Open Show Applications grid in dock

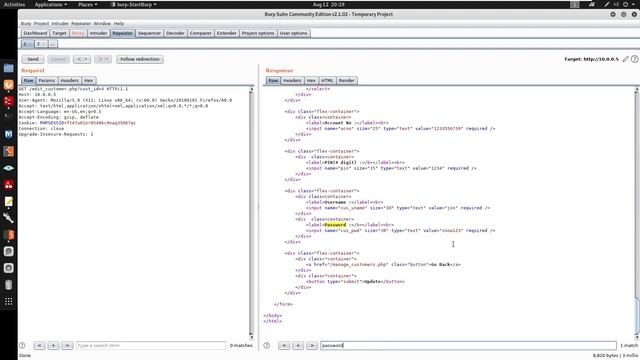click(9, 302)
